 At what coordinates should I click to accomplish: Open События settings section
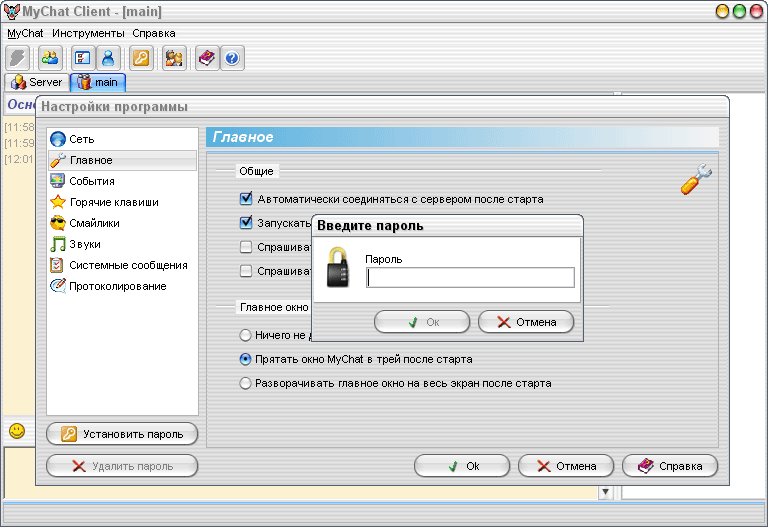point(122,181)
